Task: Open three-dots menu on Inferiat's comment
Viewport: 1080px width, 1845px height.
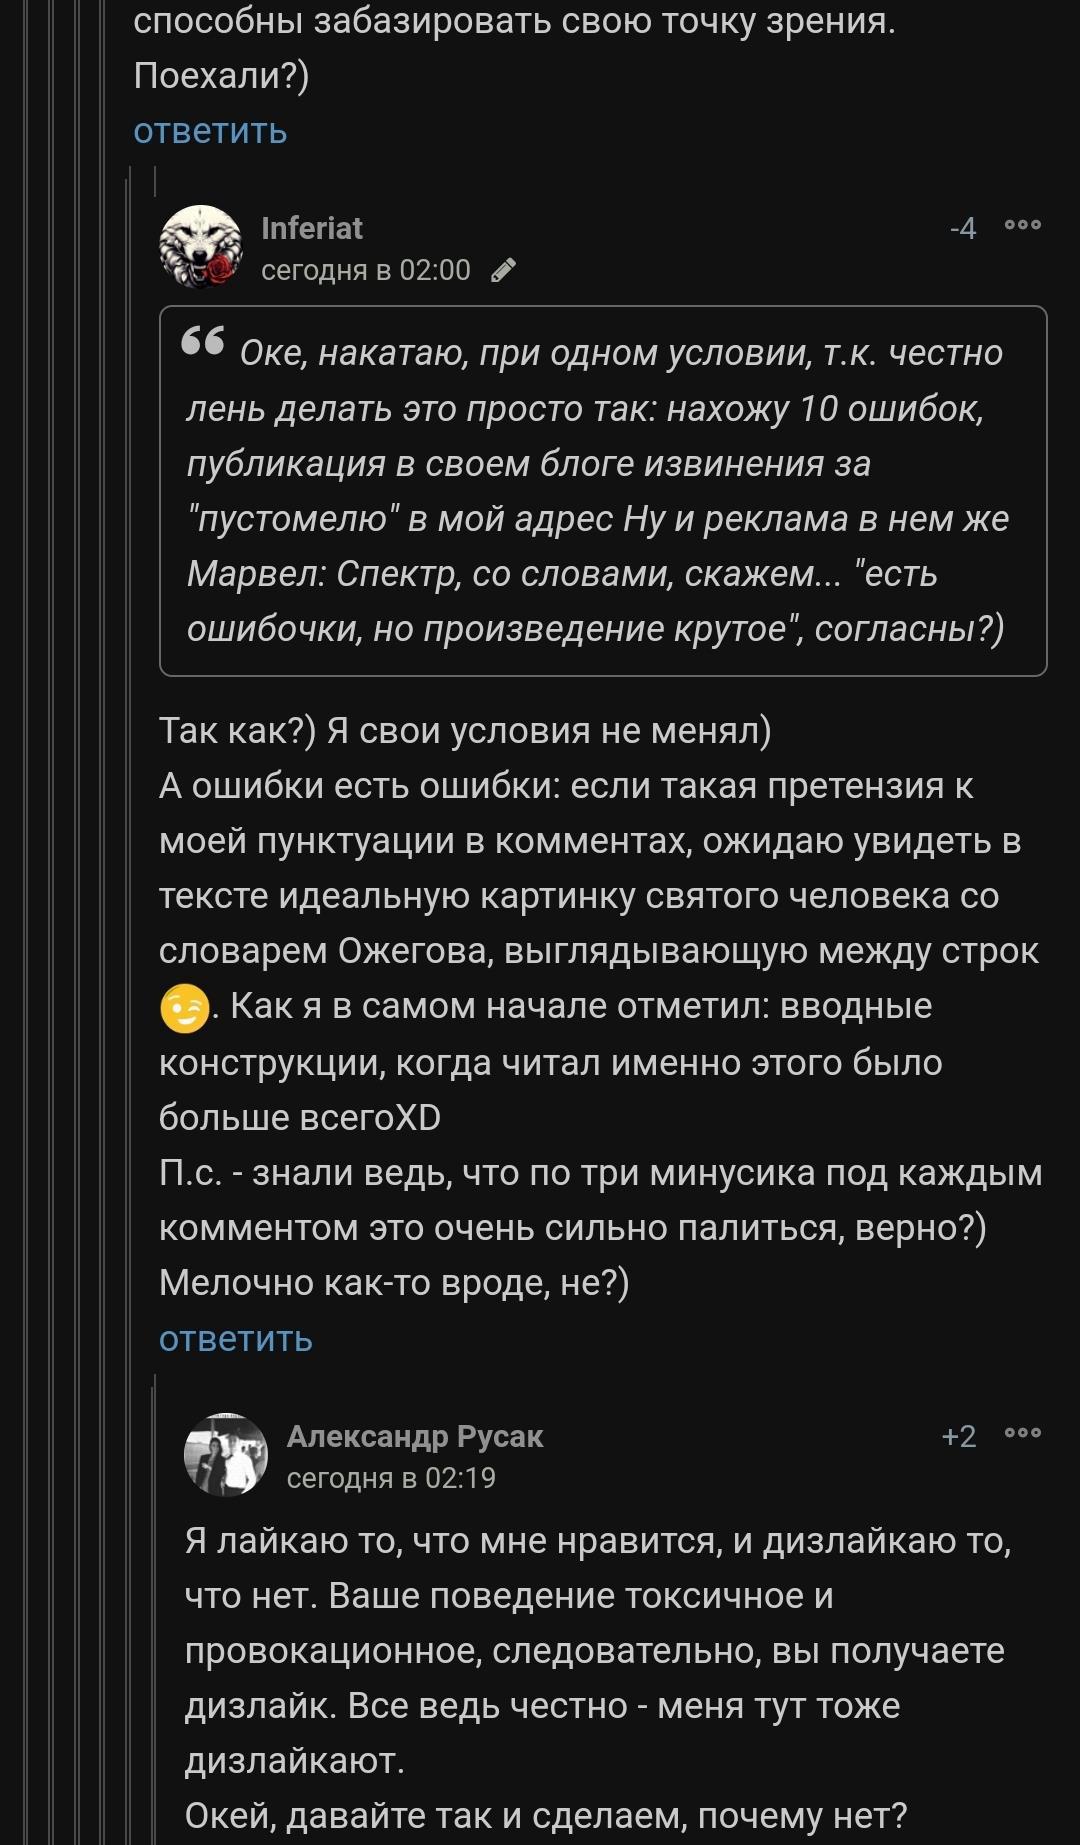Action: point(1023,226)
